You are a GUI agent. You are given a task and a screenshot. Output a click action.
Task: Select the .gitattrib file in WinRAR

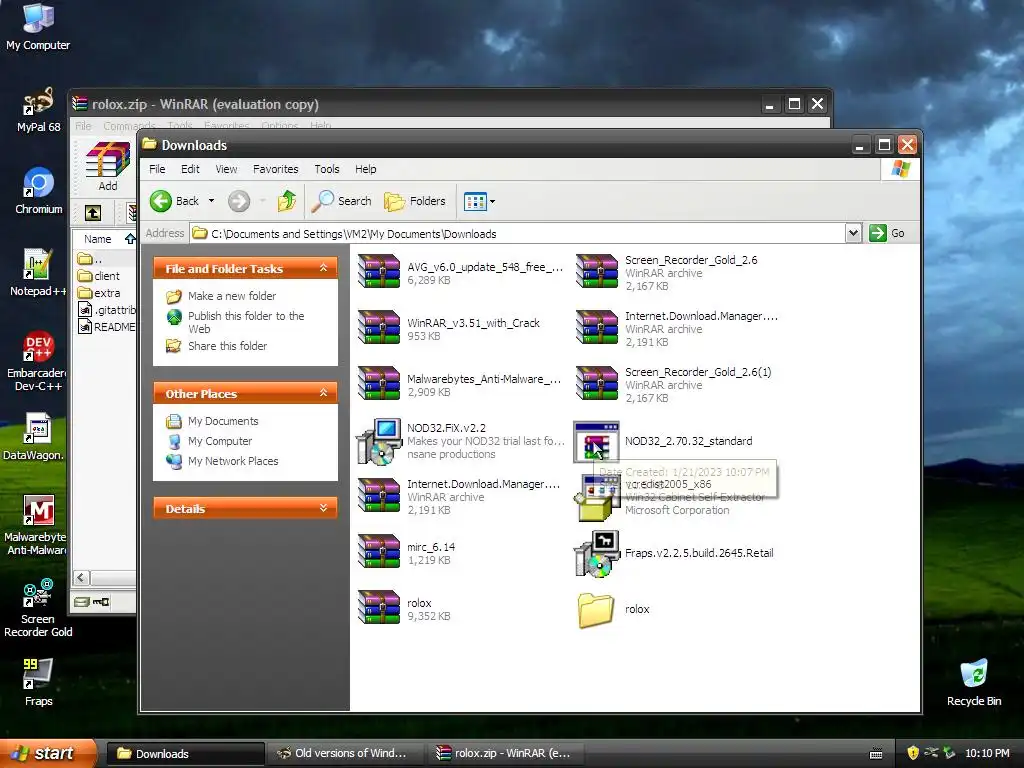[x=106, y=310]
